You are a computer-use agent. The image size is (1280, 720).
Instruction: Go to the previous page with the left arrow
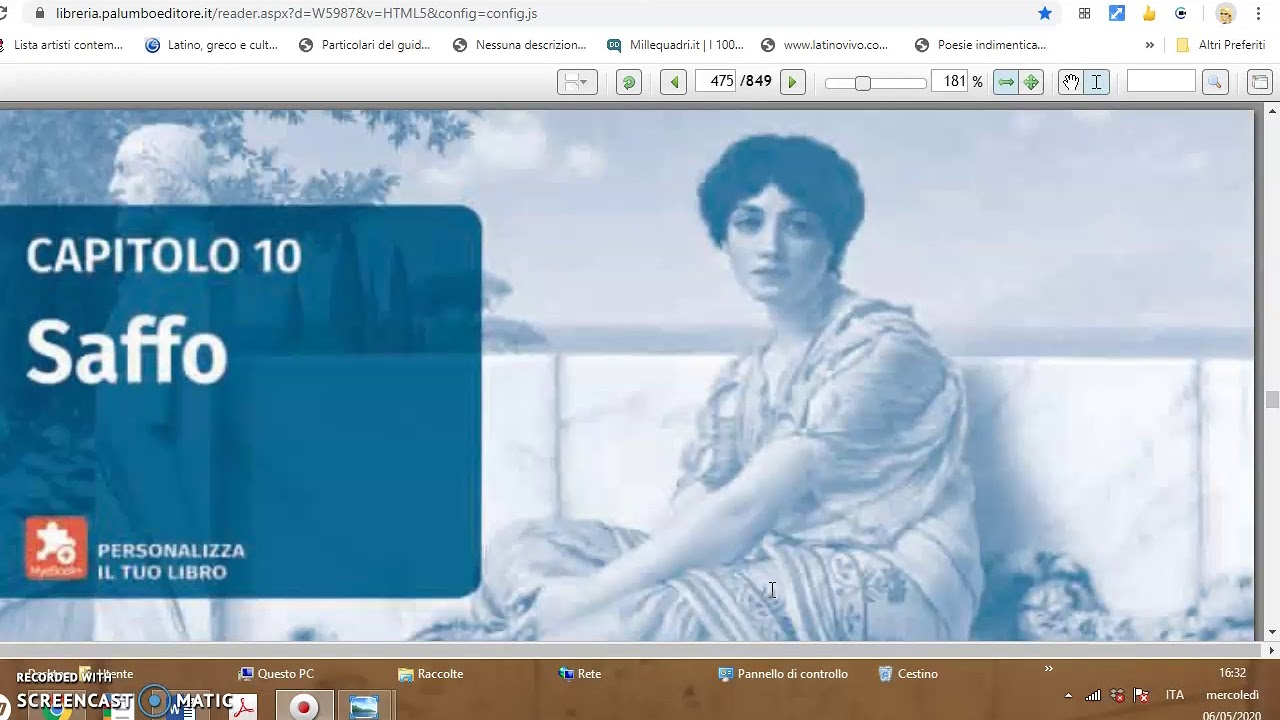tap(674, 82)
